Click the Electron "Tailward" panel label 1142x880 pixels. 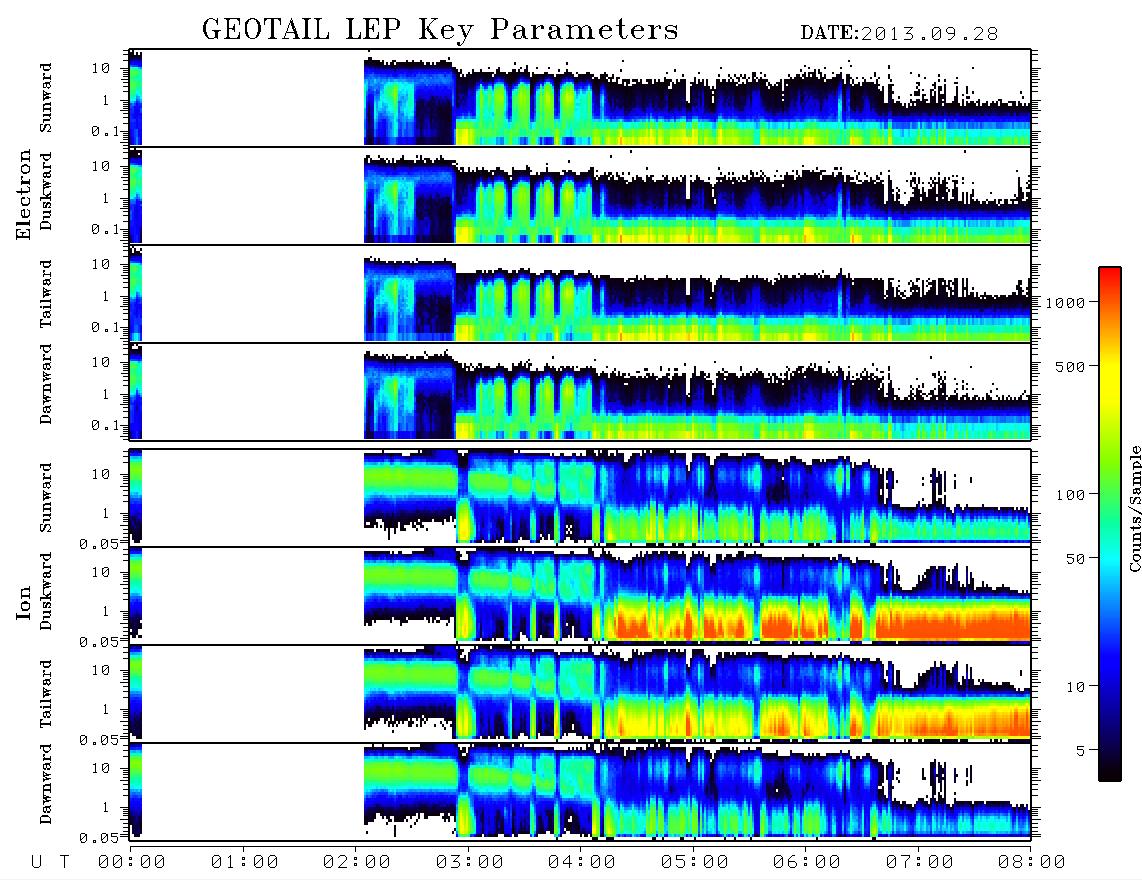click(46, 294)
